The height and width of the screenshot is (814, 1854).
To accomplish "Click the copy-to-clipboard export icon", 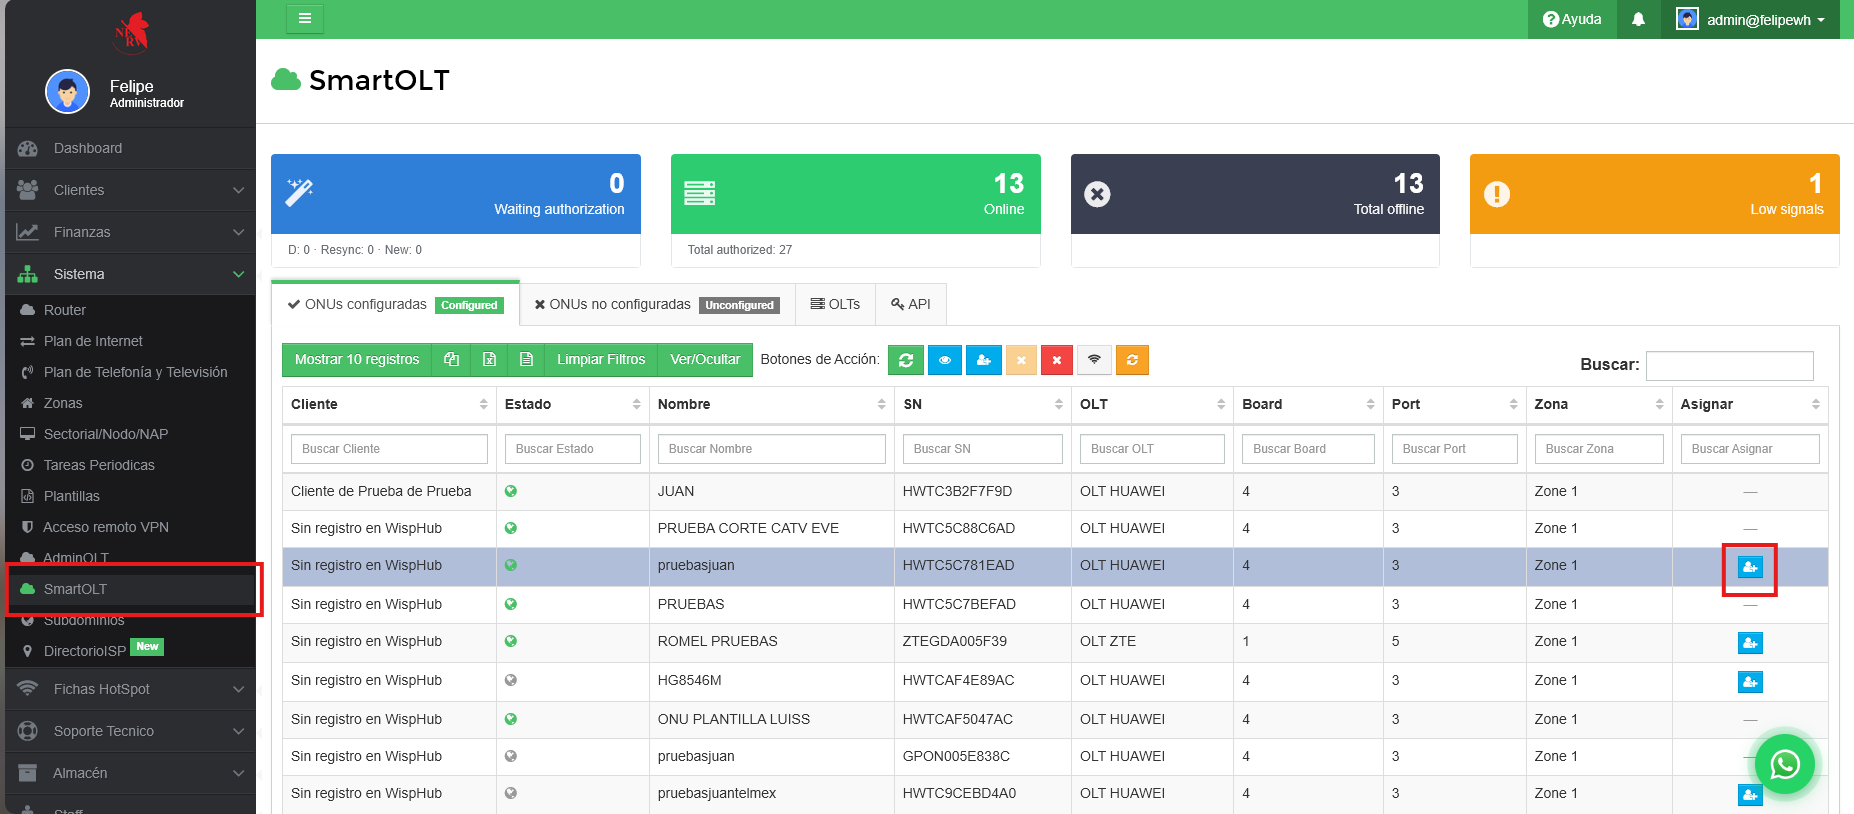I will [451, 360].
